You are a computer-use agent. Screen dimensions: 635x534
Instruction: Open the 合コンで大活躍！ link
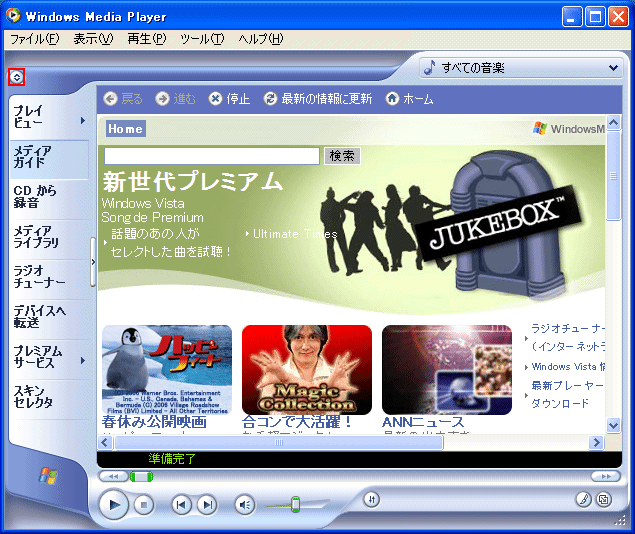(297, 422)
